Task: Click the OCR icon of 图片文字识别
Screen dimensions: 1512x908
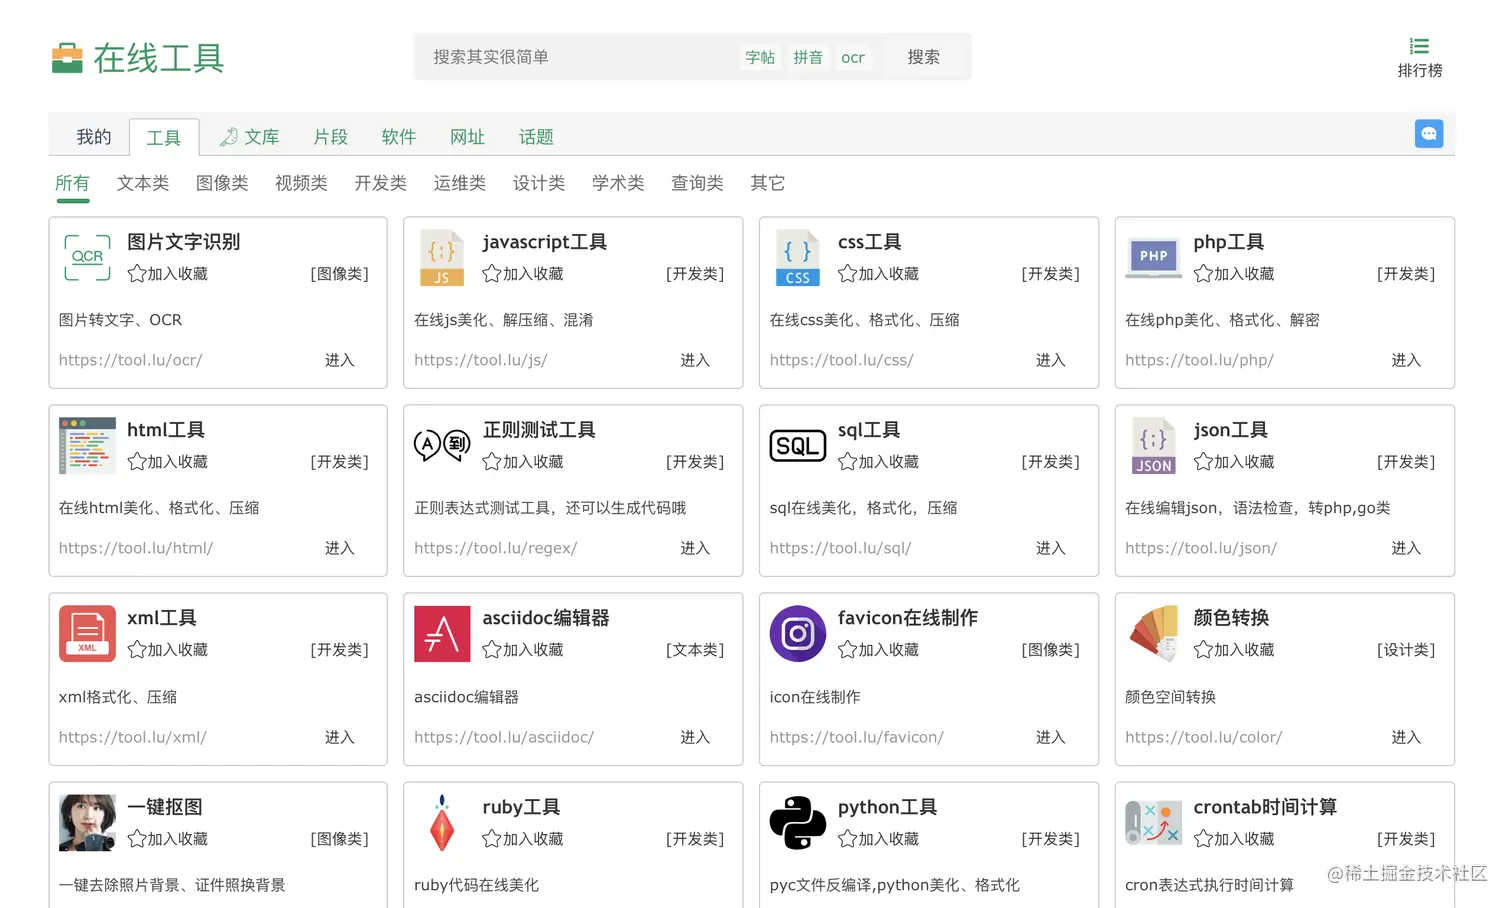Action: pos(87,258)
